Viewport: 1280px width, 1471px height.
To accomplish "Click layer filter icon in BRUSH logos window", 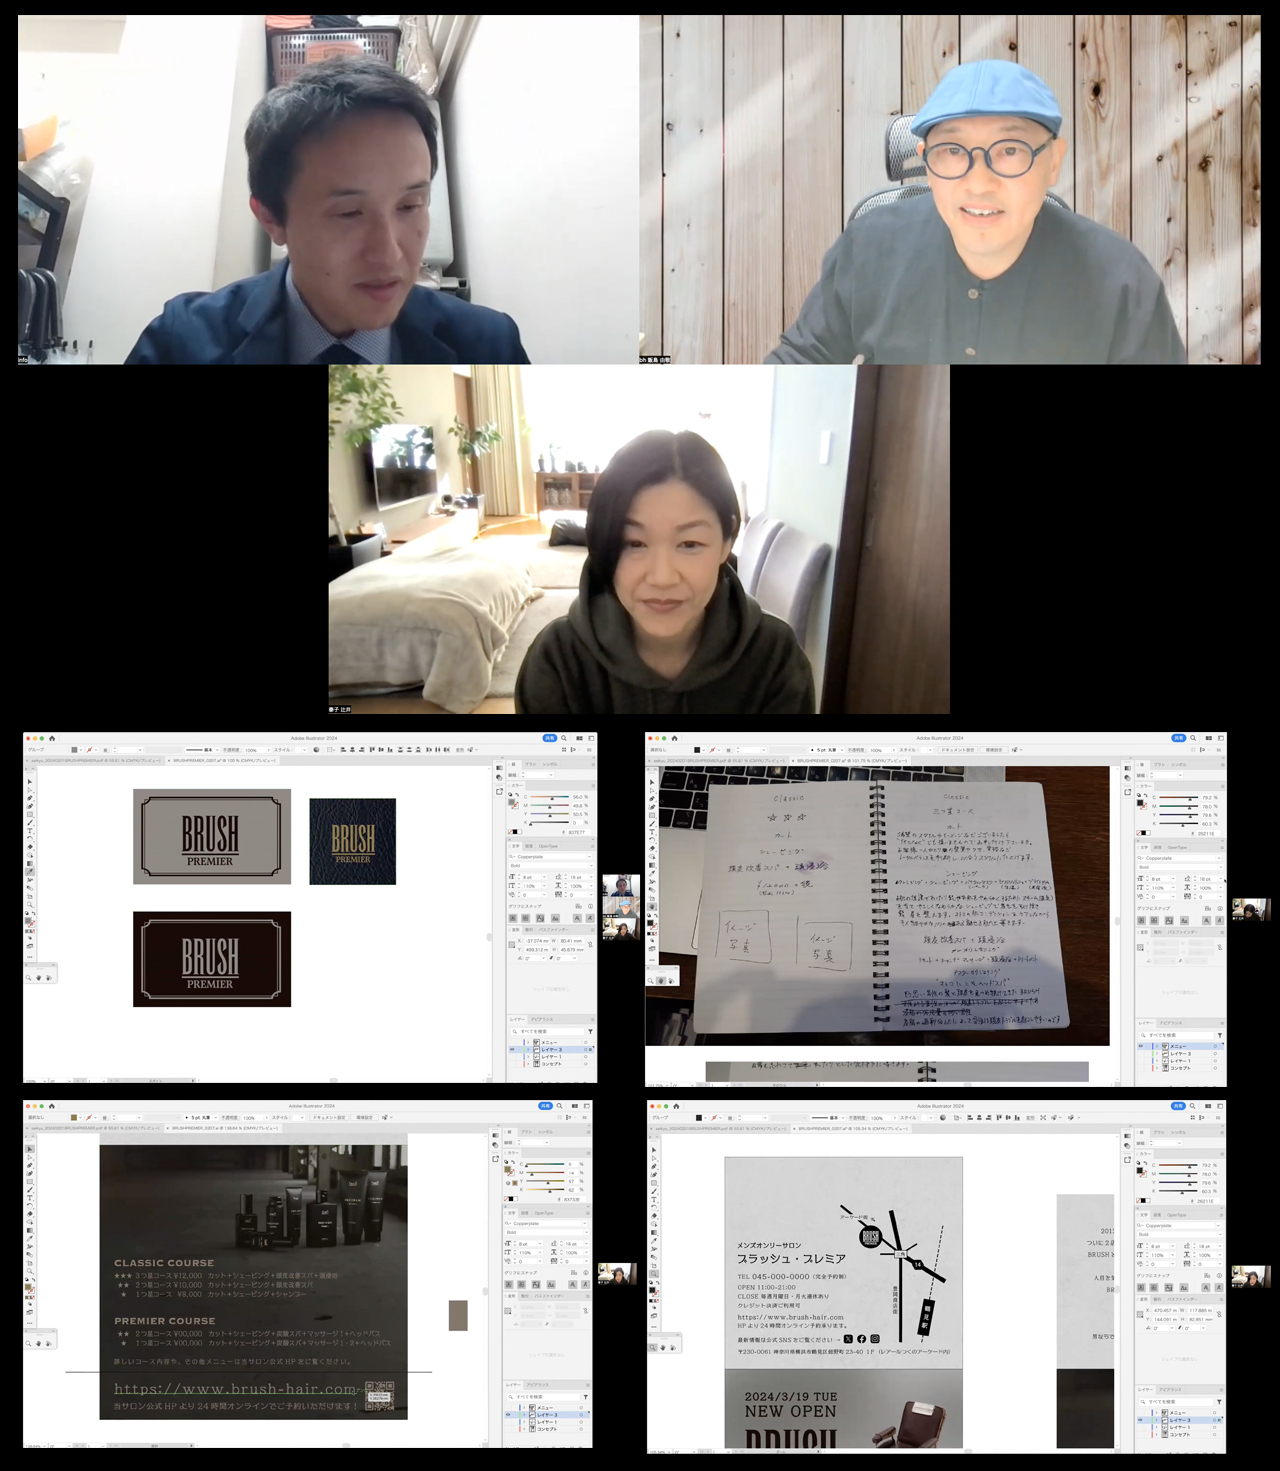I will [590, 1031].
